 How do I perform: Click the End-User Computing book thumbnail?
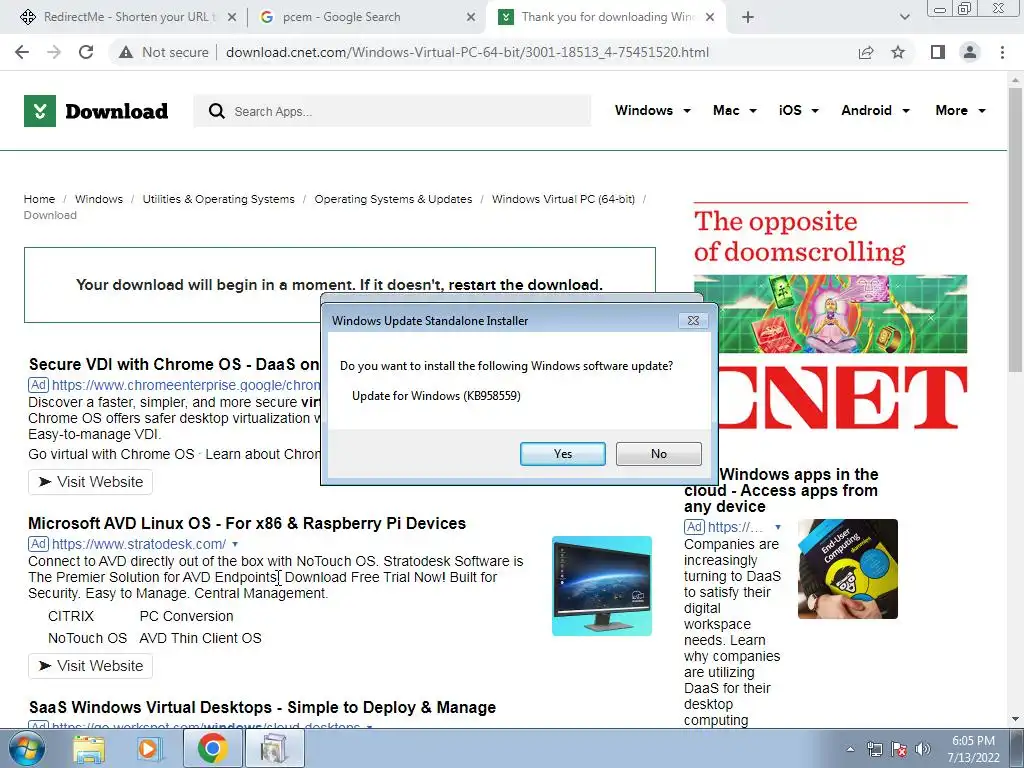(848, 569)
